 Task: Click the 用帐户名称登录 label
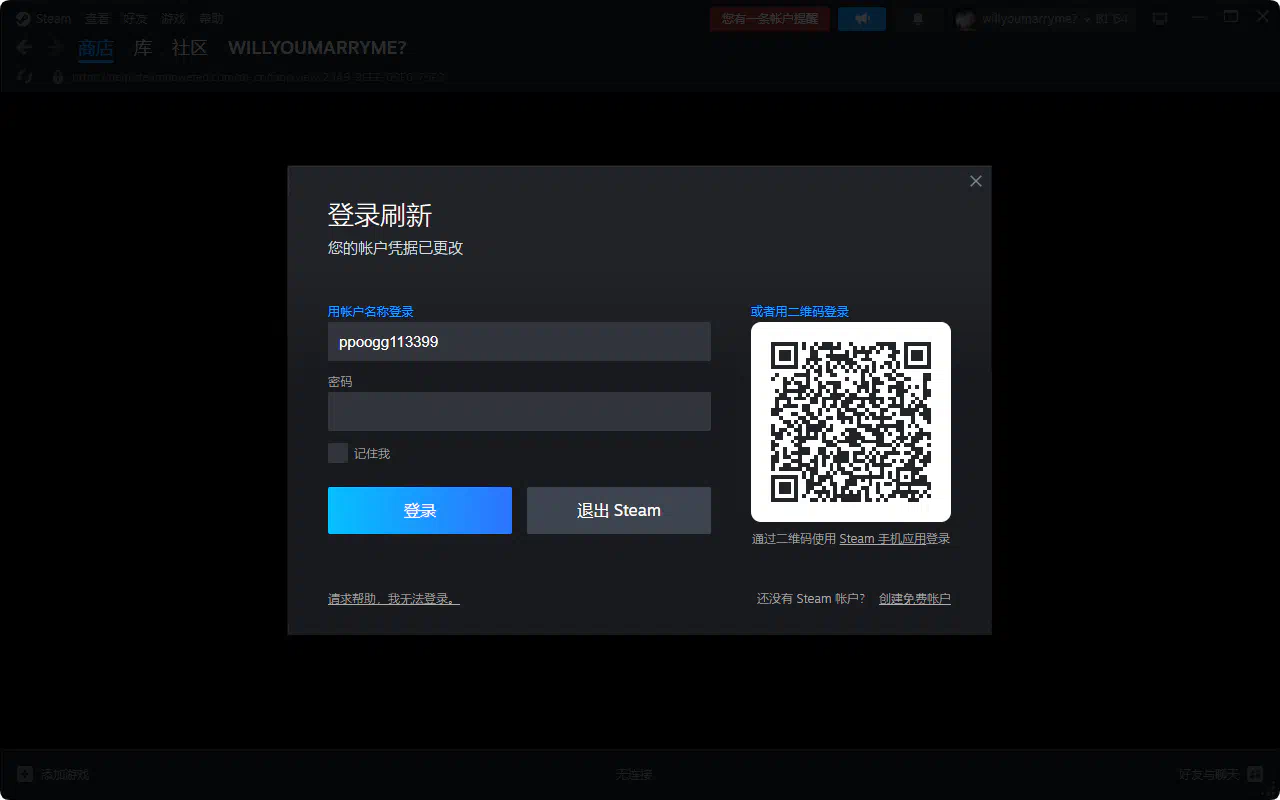coord(371,311)
